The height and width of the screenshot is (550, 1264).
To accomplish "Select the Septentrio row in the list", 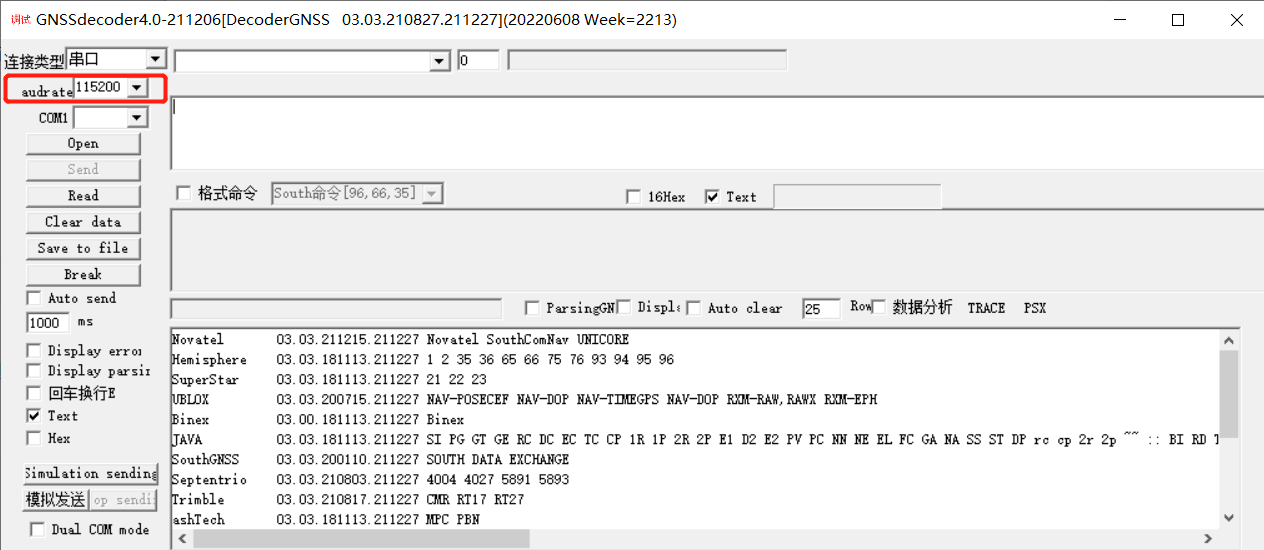I will pos(695,480).
